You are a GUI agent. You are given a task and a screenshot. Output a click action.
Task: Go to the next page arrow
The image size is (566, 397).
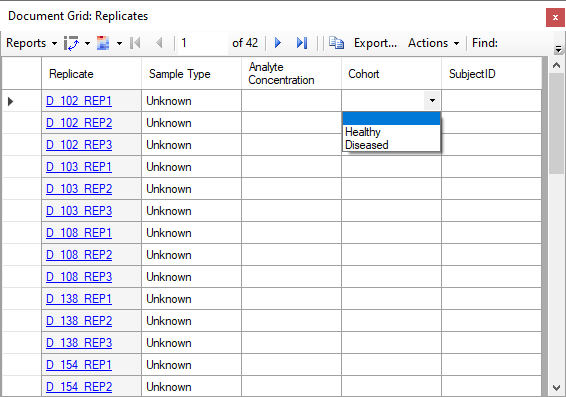[x=278, y=43]
